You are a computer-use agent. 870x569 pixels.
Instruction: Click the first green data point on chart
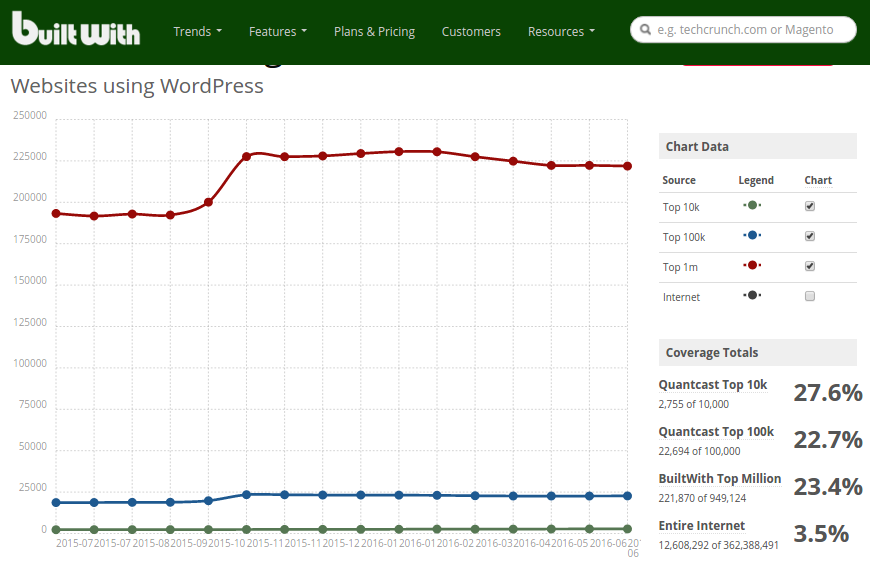coord(56,530)
